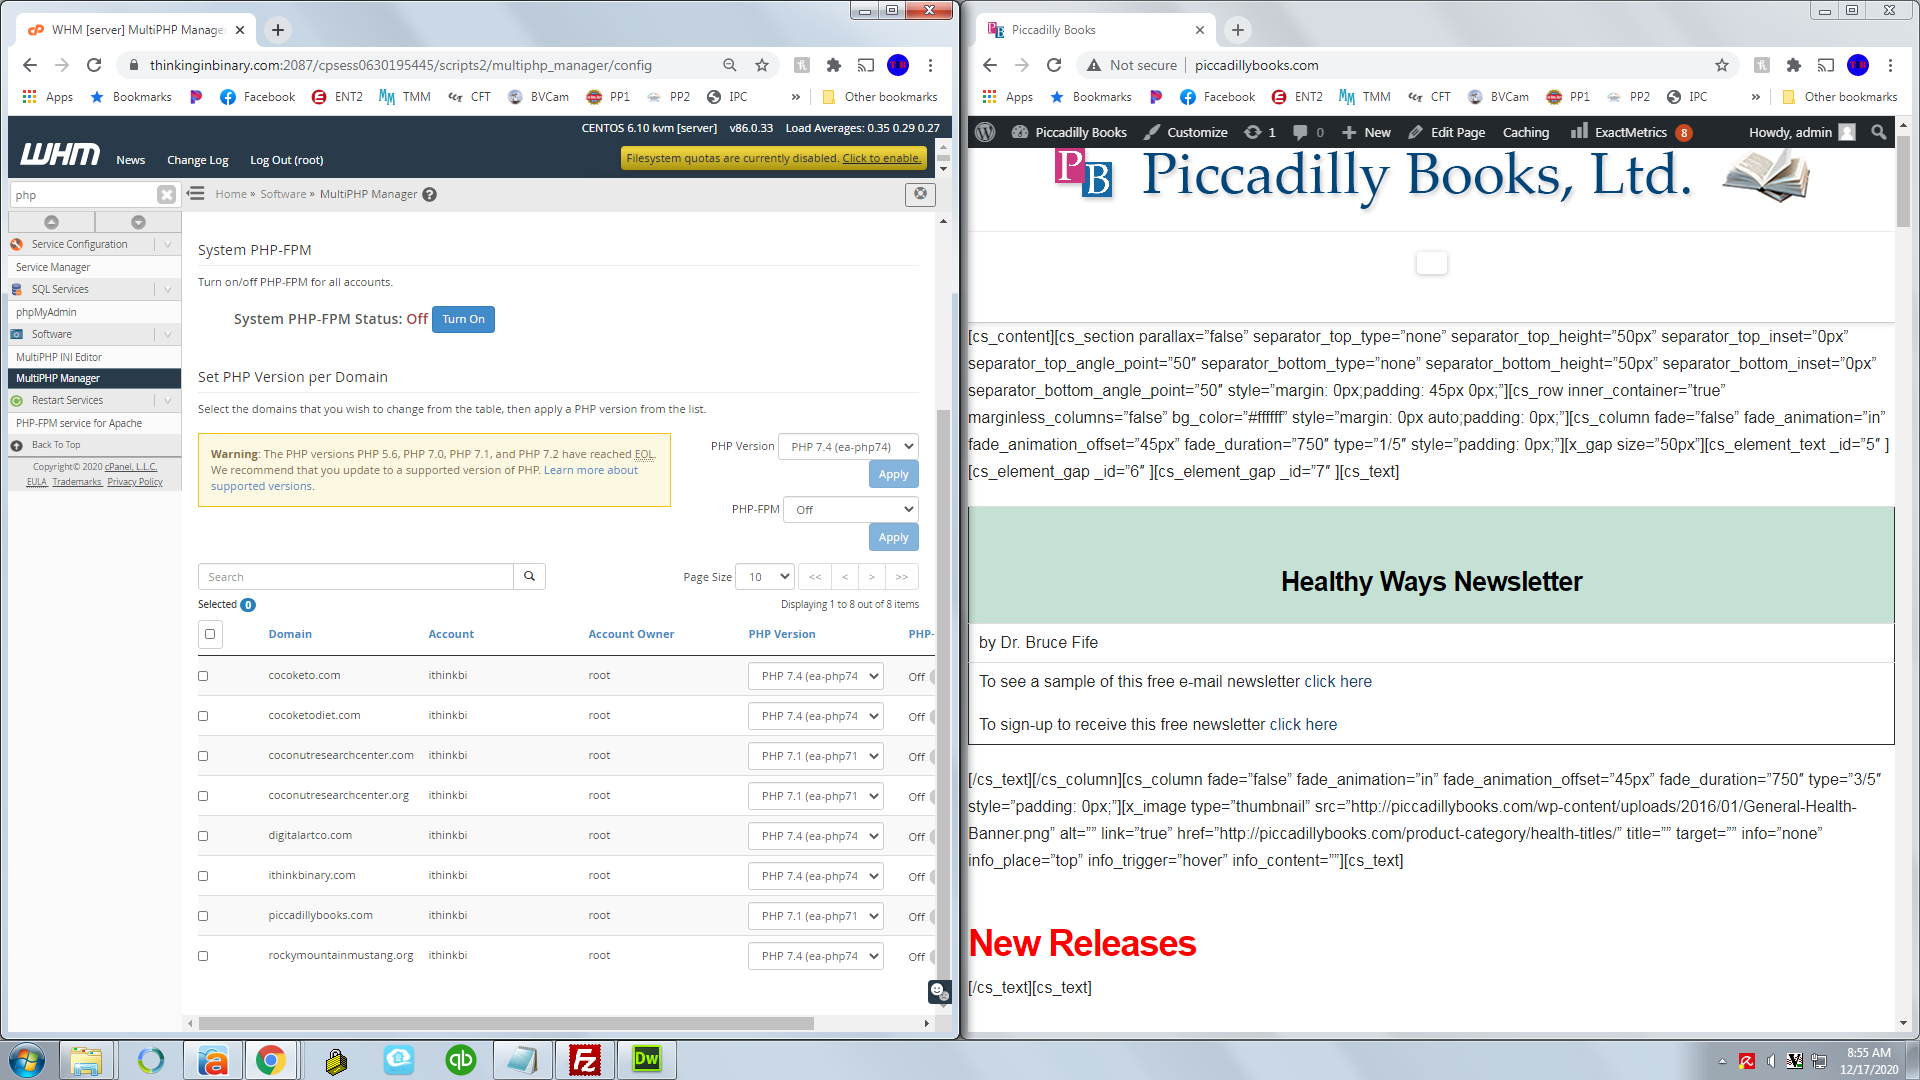Expand PHP version dropdown for coconutresearchcenter.com
This screenshot has width=1920, height=1080.
(816, 756)
